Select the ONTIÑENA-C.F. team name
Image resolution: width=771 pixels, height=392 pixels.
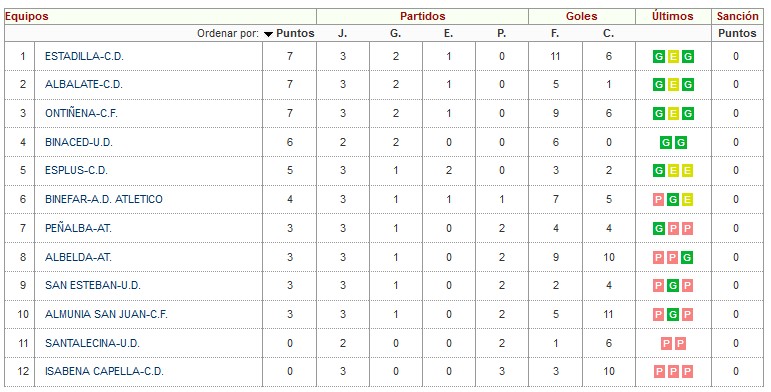tap(81, 114)
